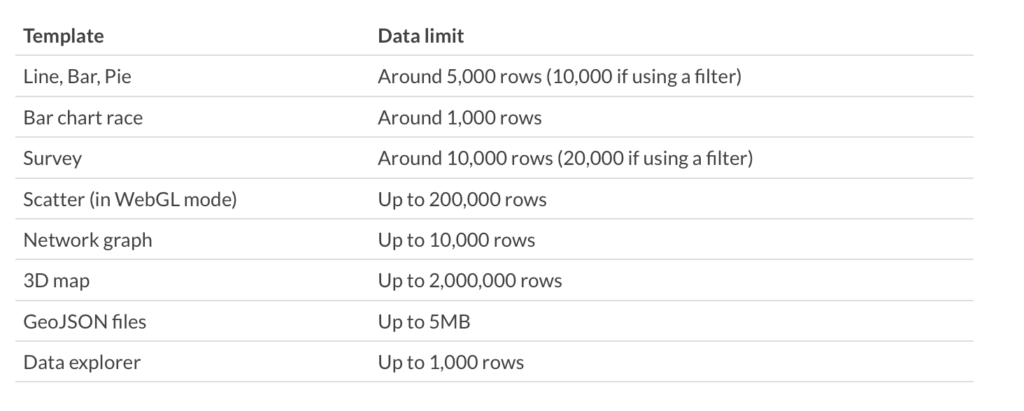The height and width of the screenshot is (411, 1024).
Task: Click the '20,000 if using a filter' note
Action: (x=655, y=159)
